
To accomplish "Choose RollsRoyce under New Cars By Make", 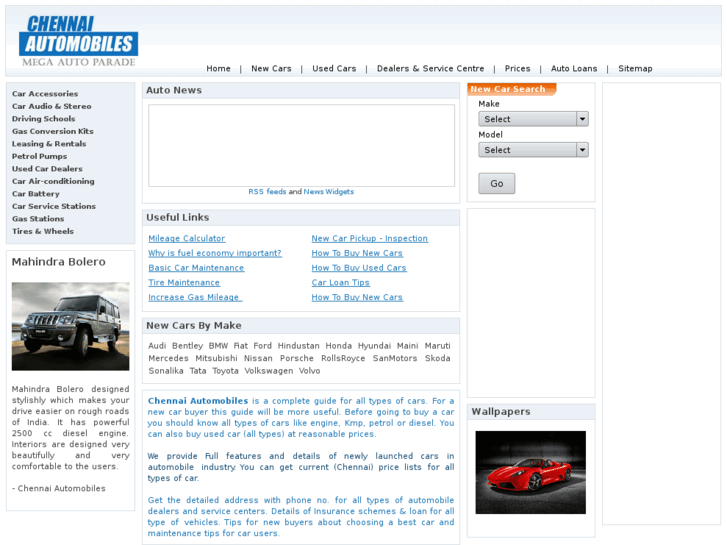I will point(343,359).
